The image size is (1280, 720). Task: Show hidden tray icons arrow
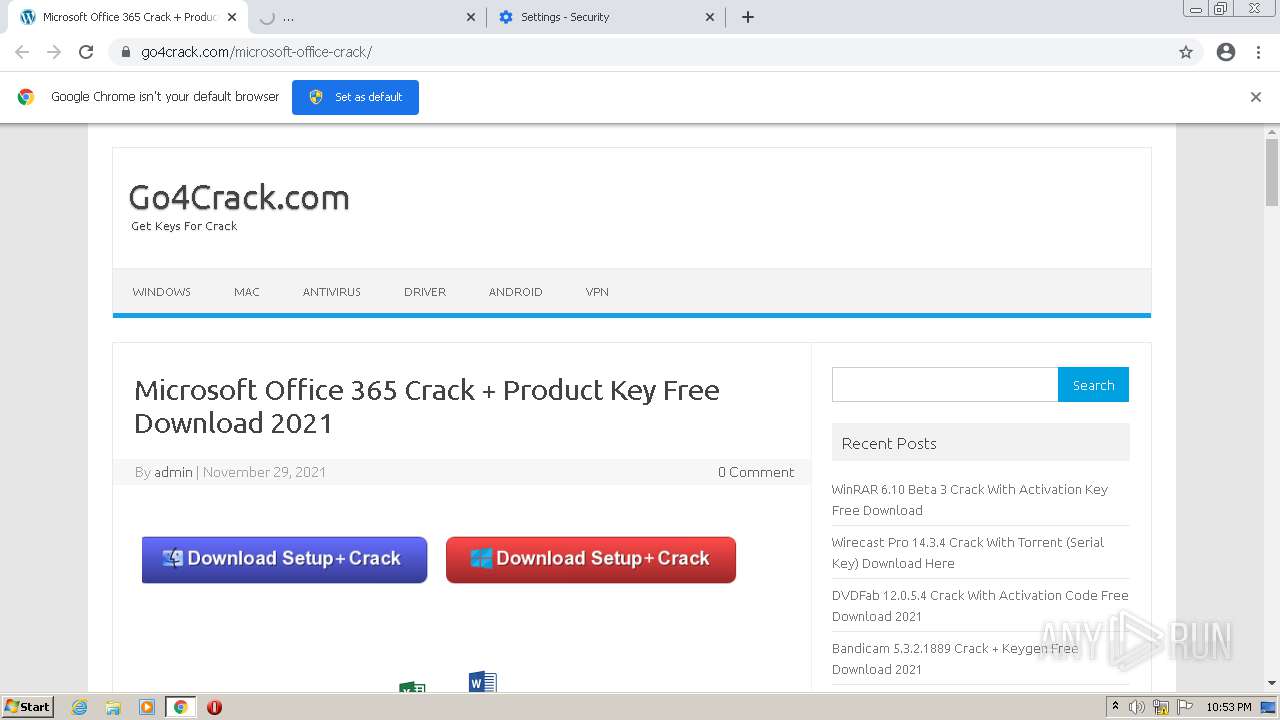[1115, 706]
